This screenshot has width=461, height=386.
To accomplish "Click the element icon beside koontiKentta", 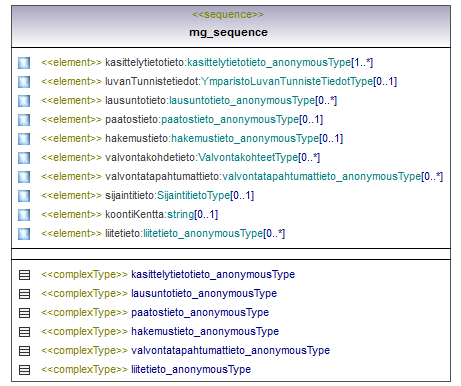I will (24, 215).
